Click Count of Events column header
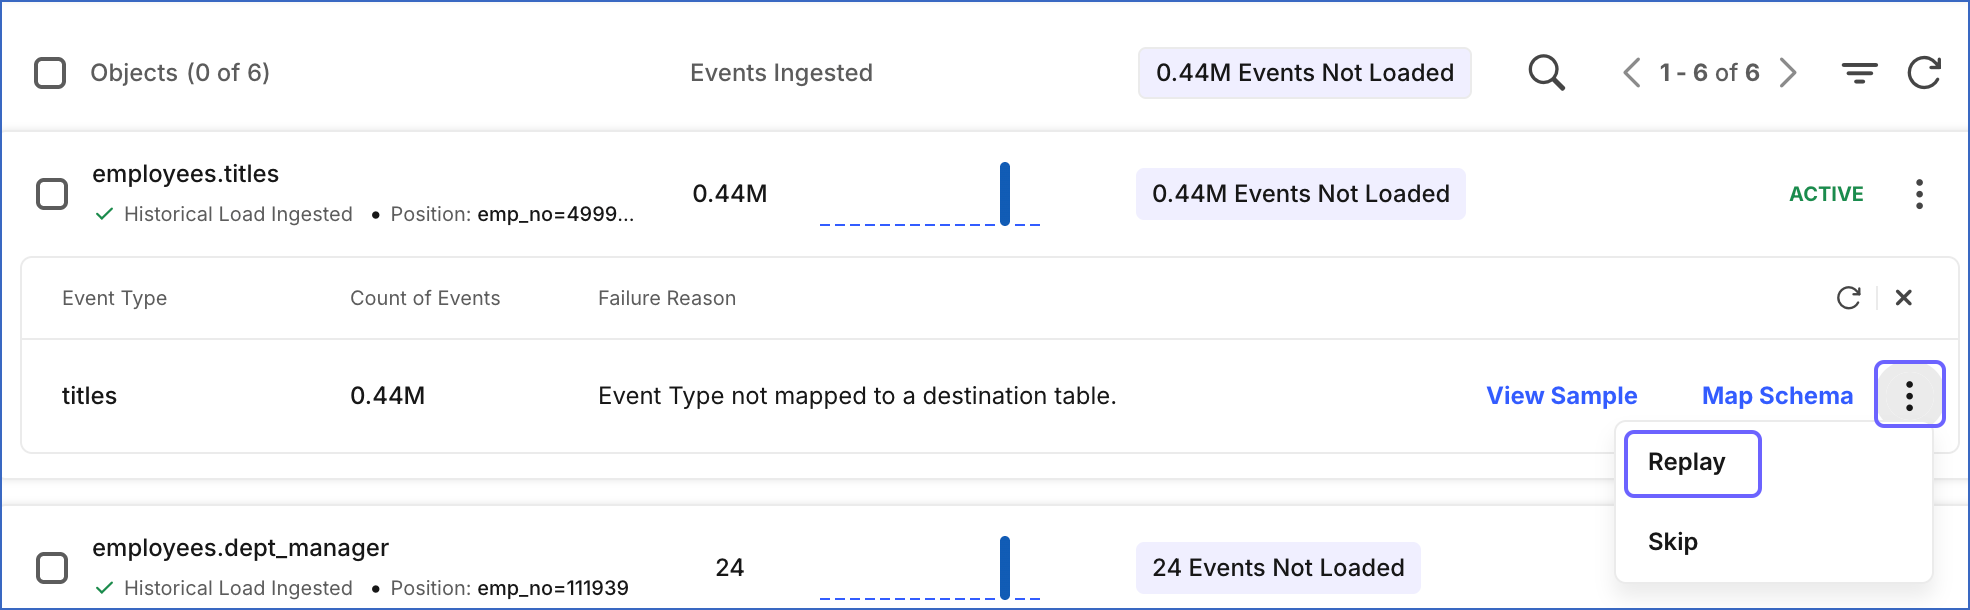 pos(425,298)
